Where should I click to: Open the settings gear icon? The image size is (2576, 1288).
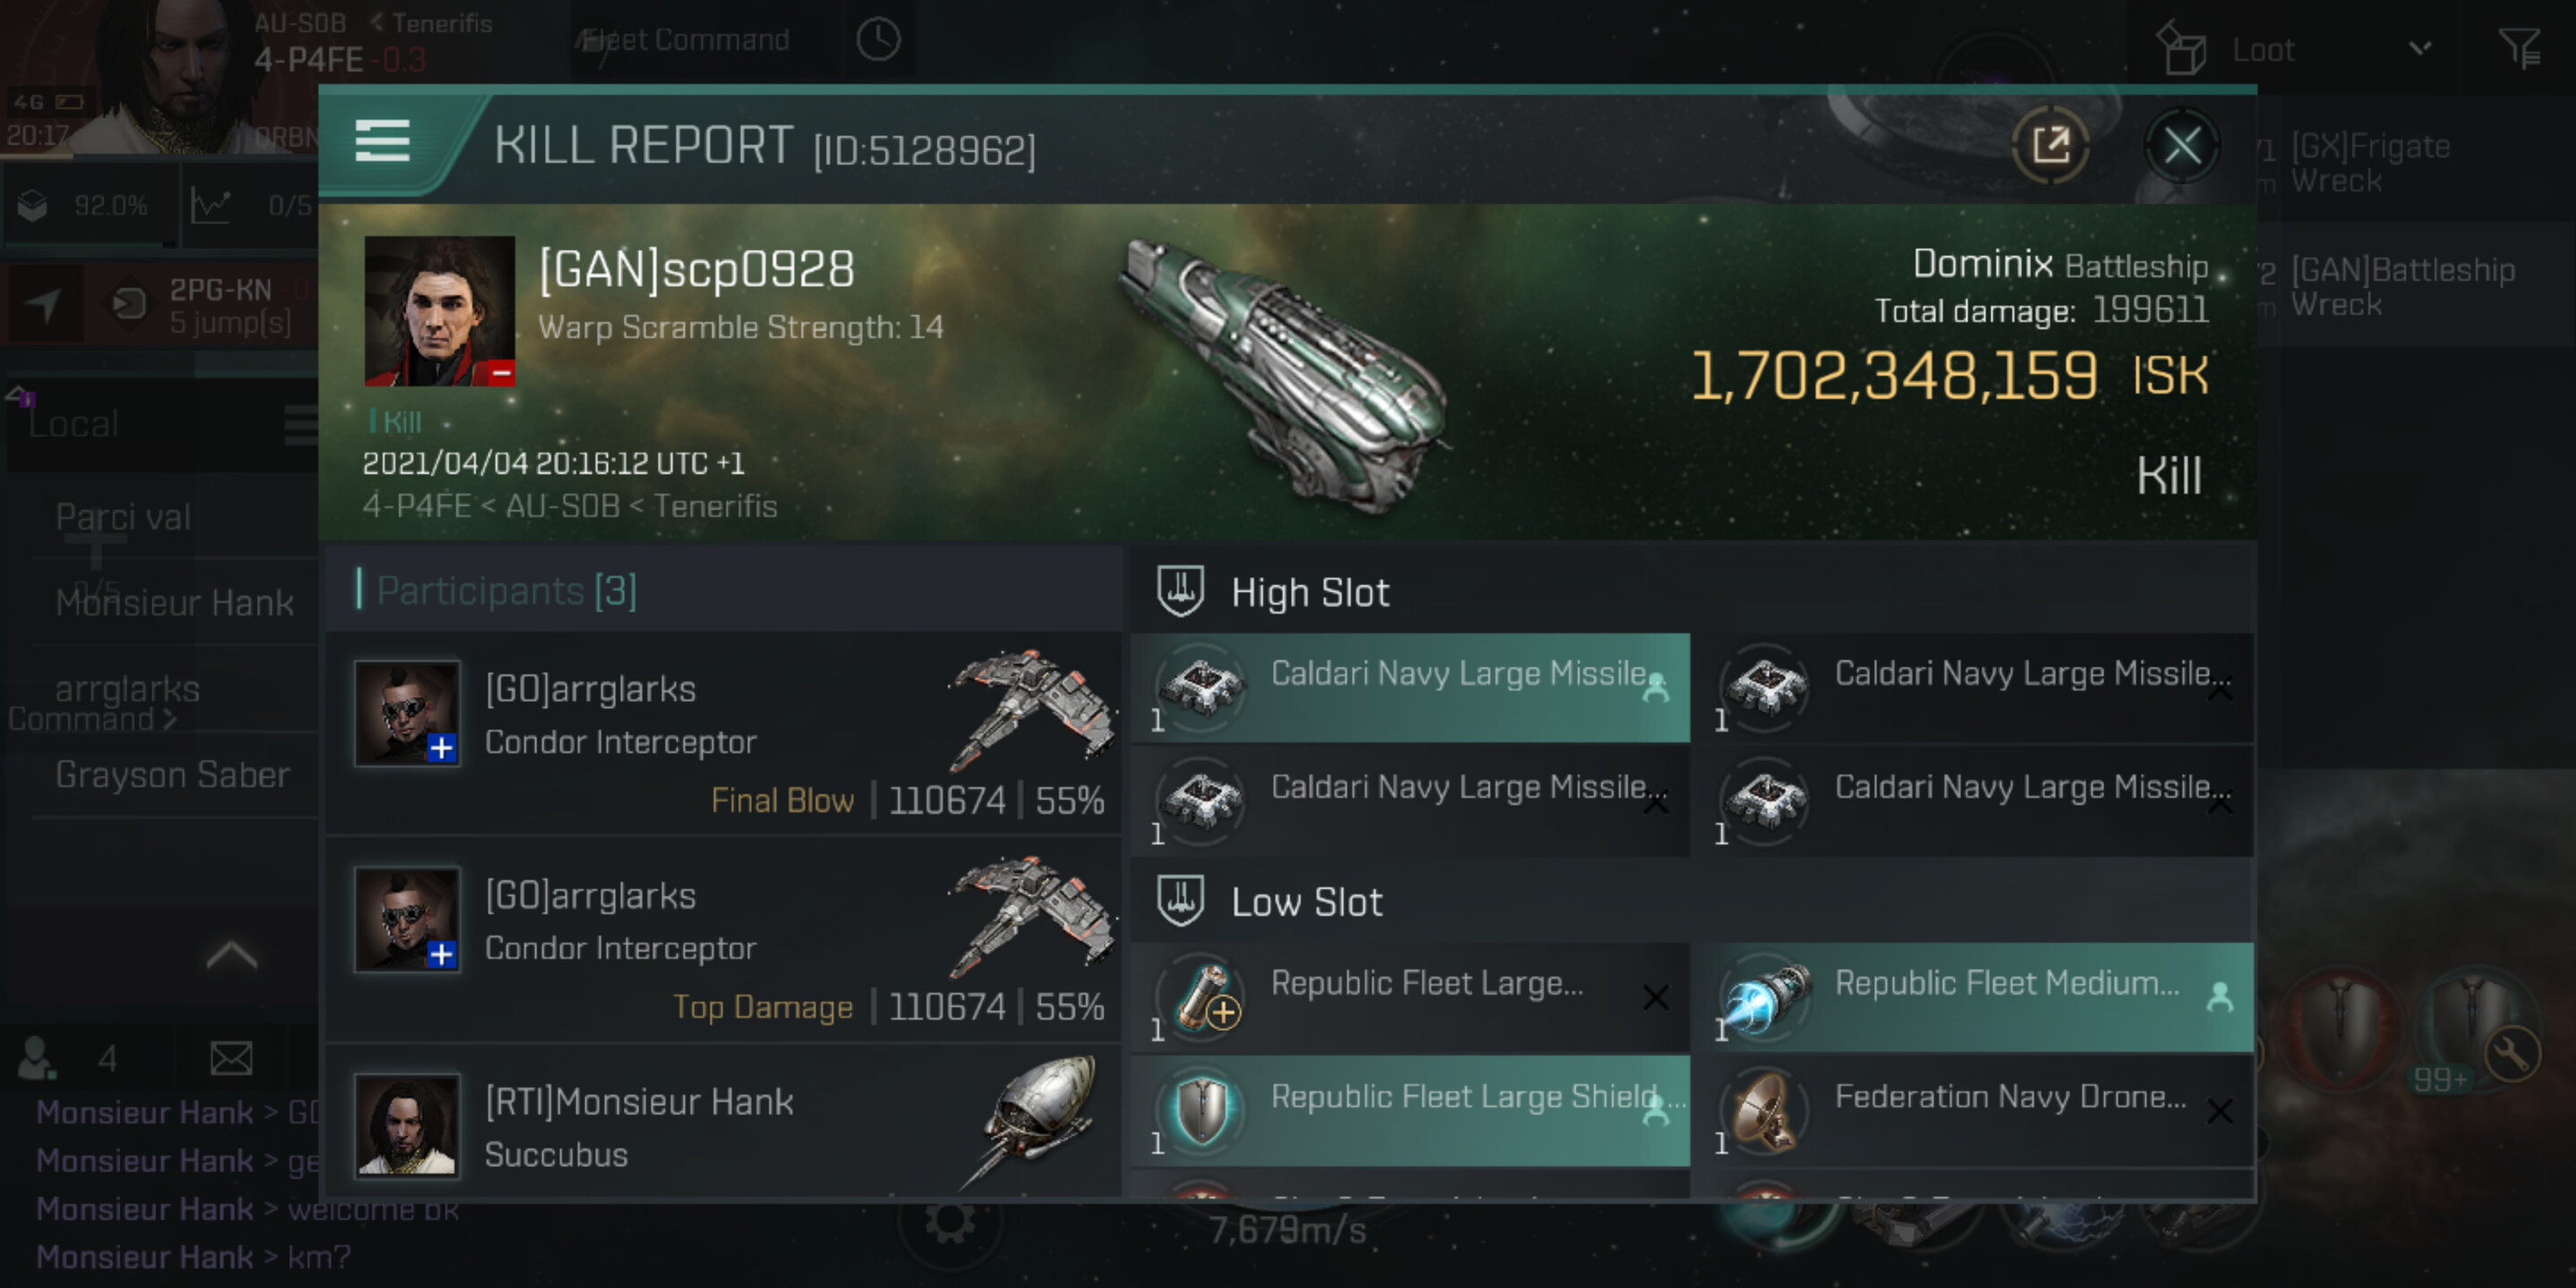coord(947,1222)
